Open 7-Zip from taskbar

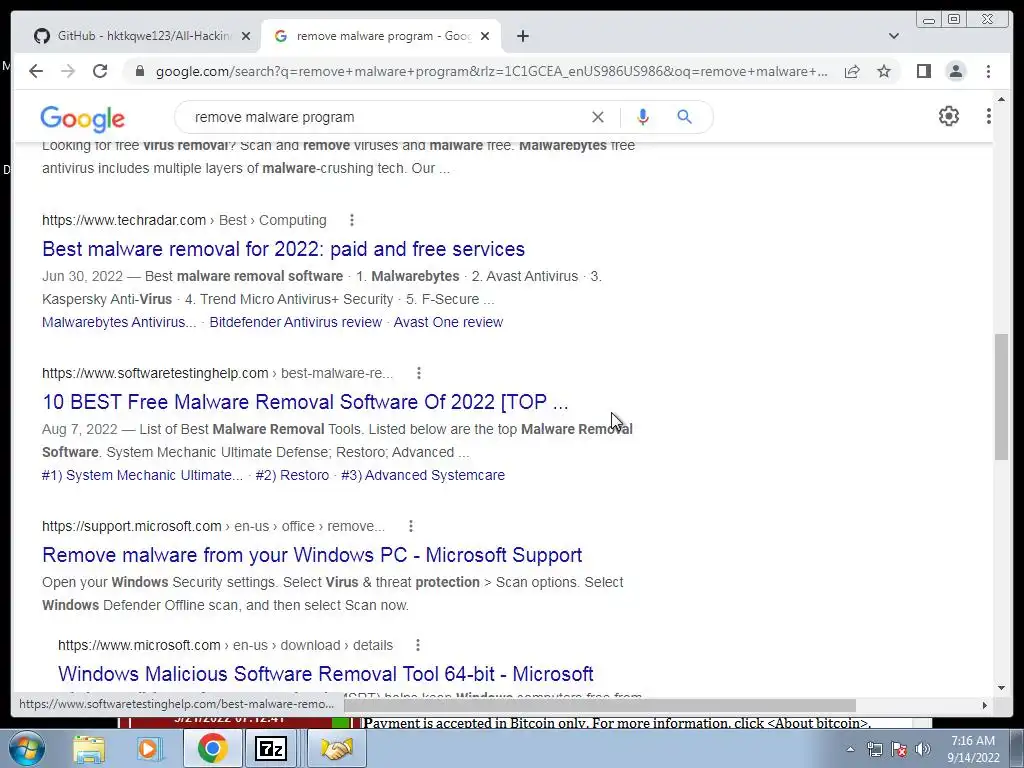pyautogui.click(x=270, y=749)
